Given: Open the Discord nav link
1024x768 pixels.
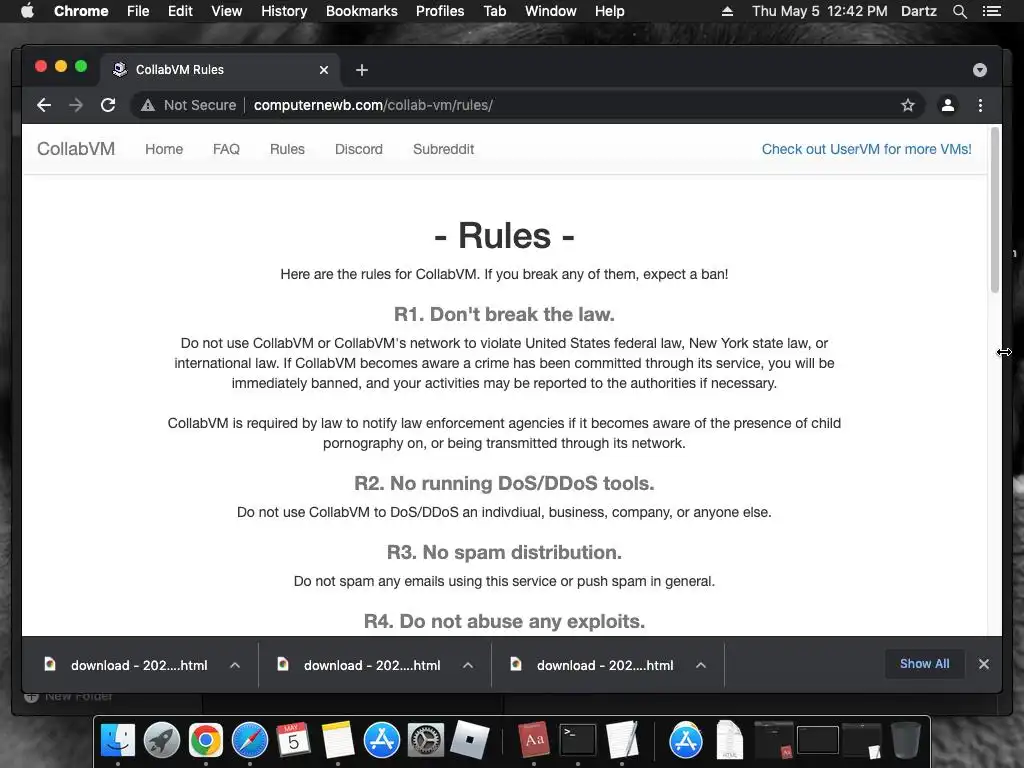Looking at the screenshot, I should click(359, 149).
